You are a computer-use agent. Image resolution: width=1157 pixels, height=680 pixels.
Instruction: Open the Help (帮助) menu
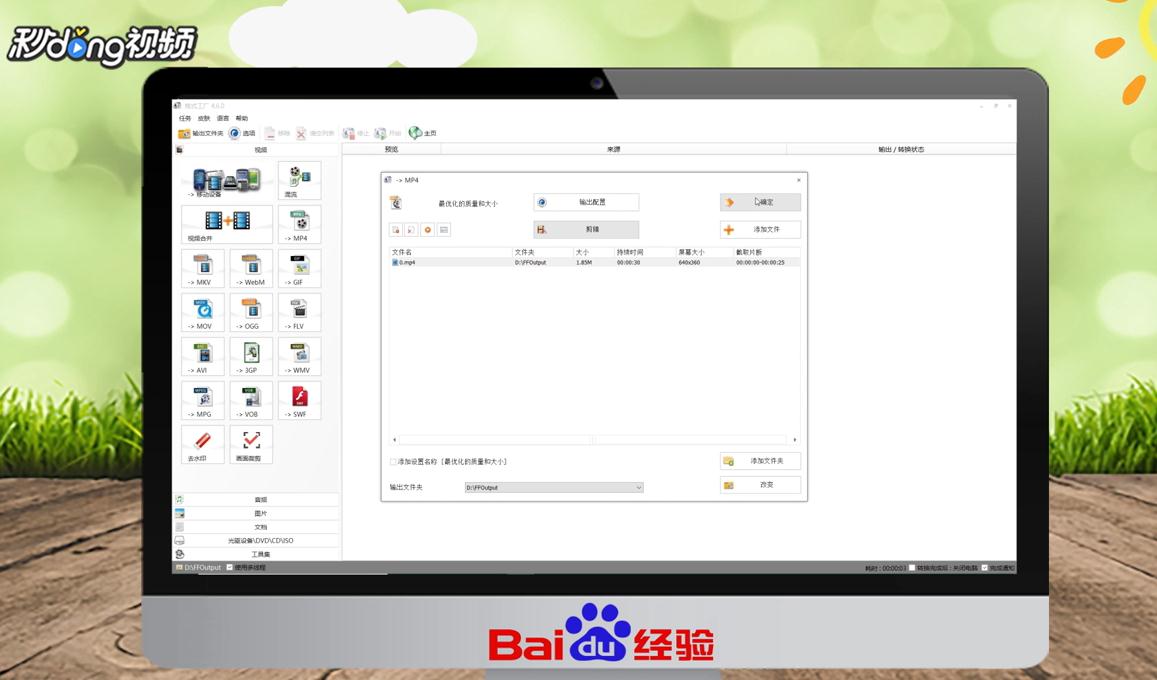click(x=242, y=118)
